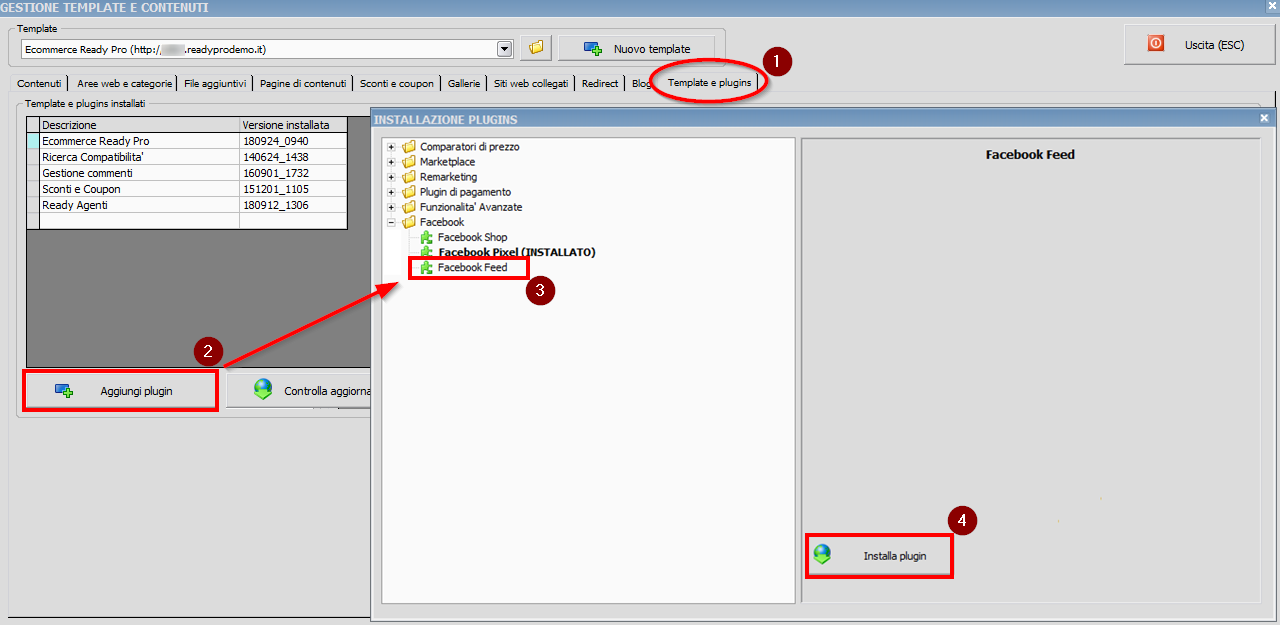Collapse the Facebook tree node
Viewport: 1280px width, 625px height.
tap(392, 222)
